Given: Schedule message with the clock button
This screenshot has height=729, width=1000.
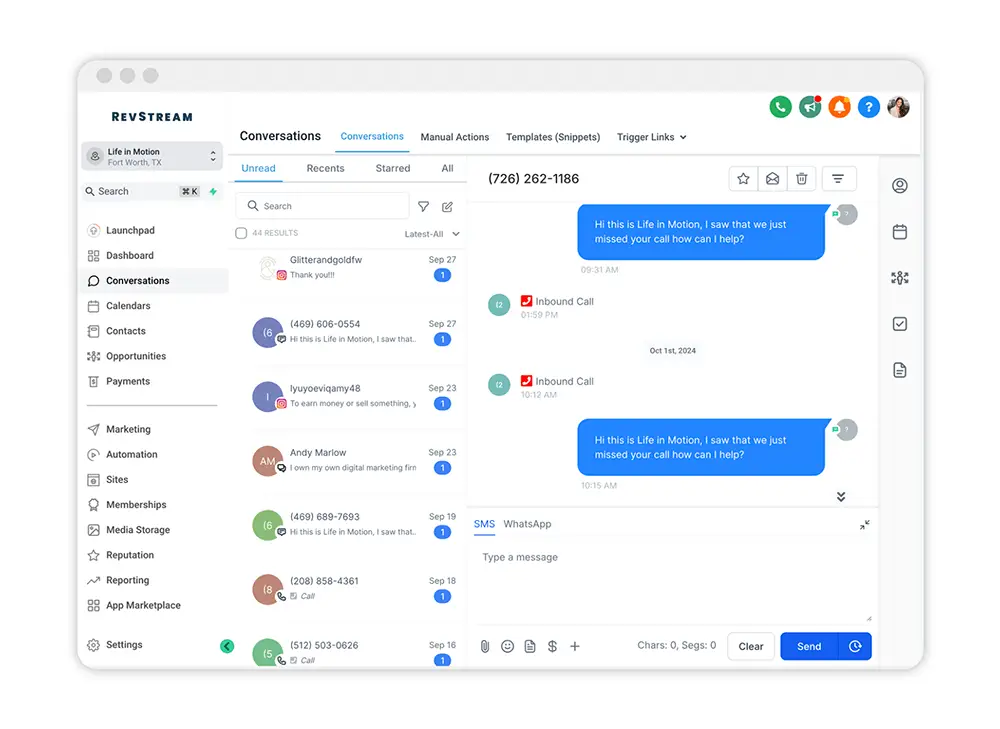Looking at the screenshot, I should (x=855, y=646).
